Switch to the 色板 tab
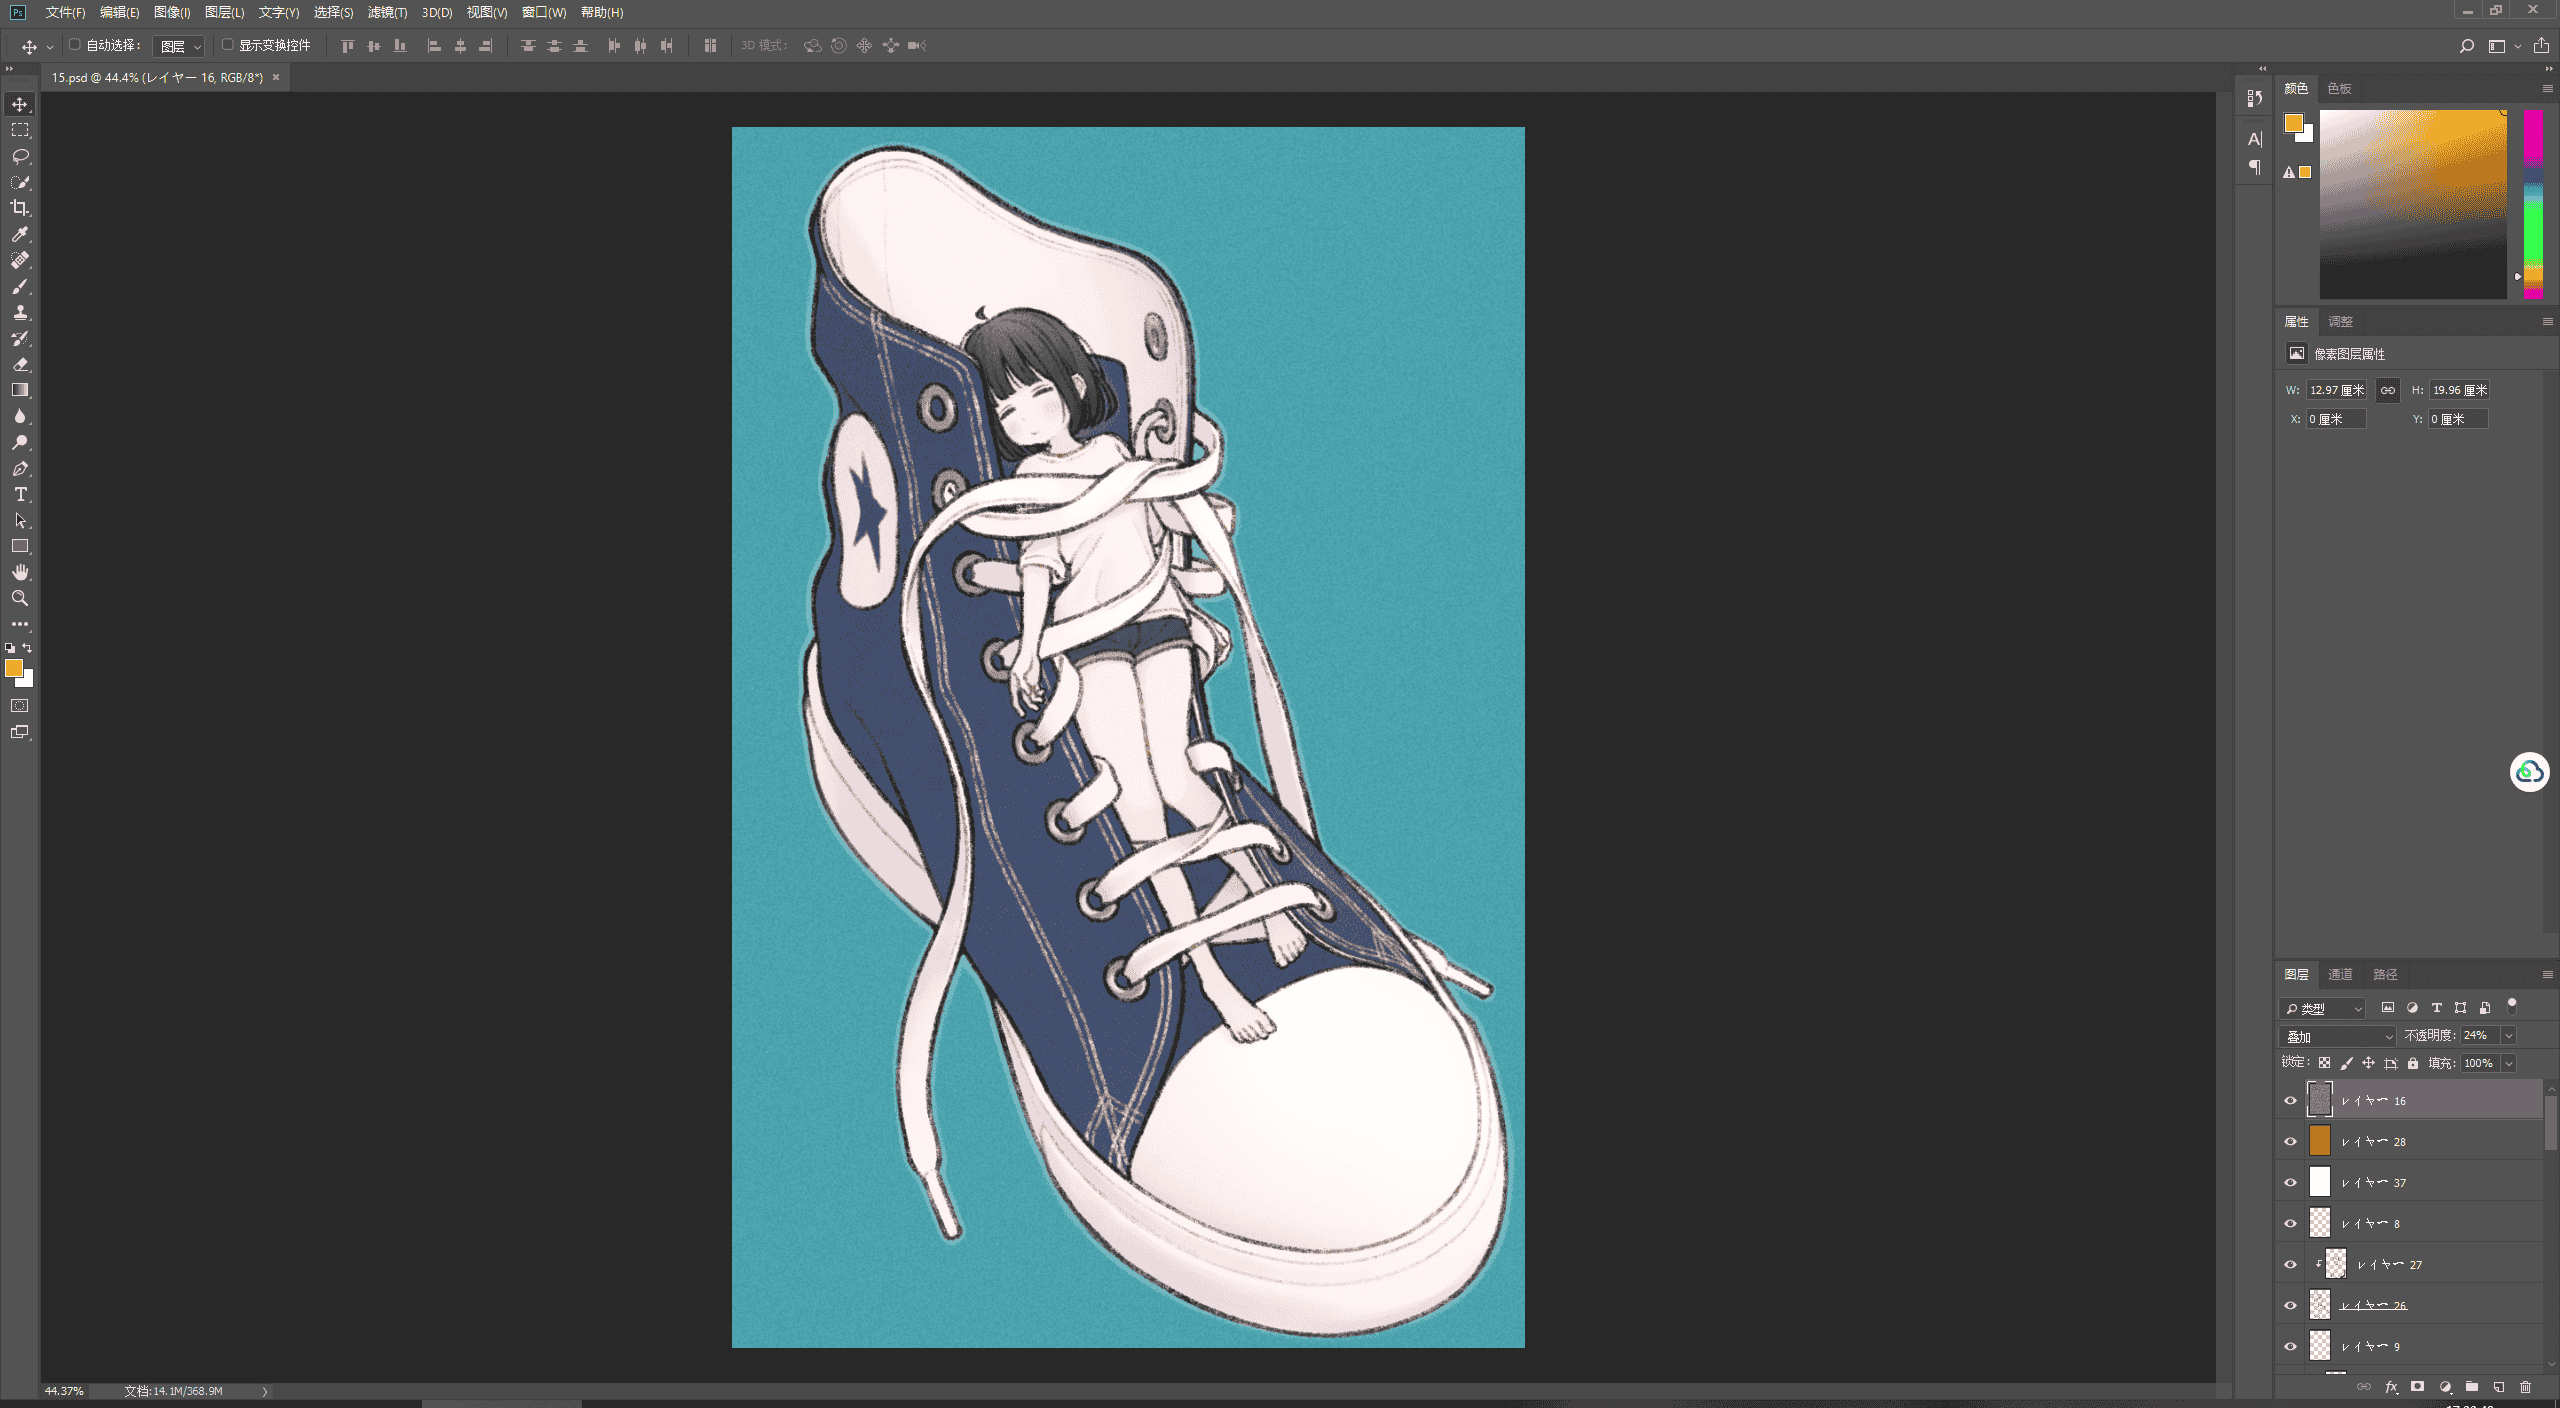Viewport: 2560px width, 1408px height. pos(2339,88)
